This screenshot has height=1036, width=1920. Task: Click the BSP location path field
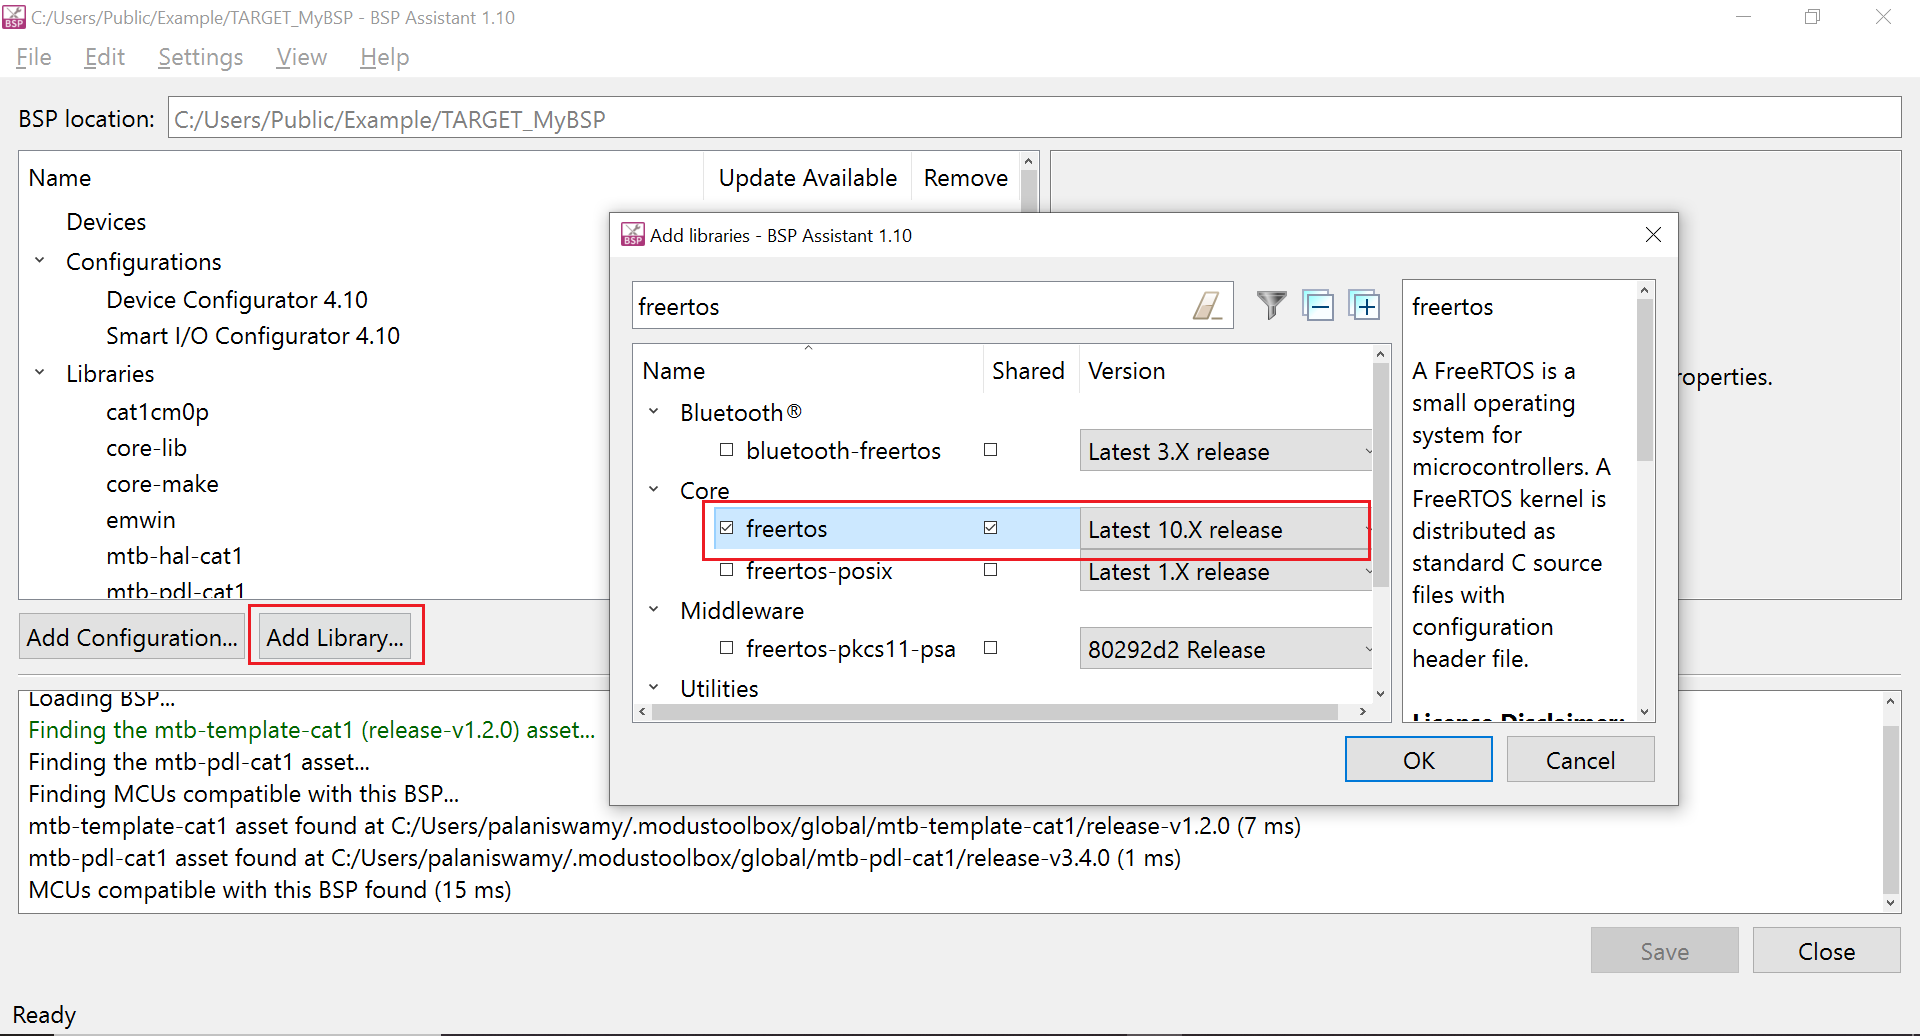(1034, 119)
